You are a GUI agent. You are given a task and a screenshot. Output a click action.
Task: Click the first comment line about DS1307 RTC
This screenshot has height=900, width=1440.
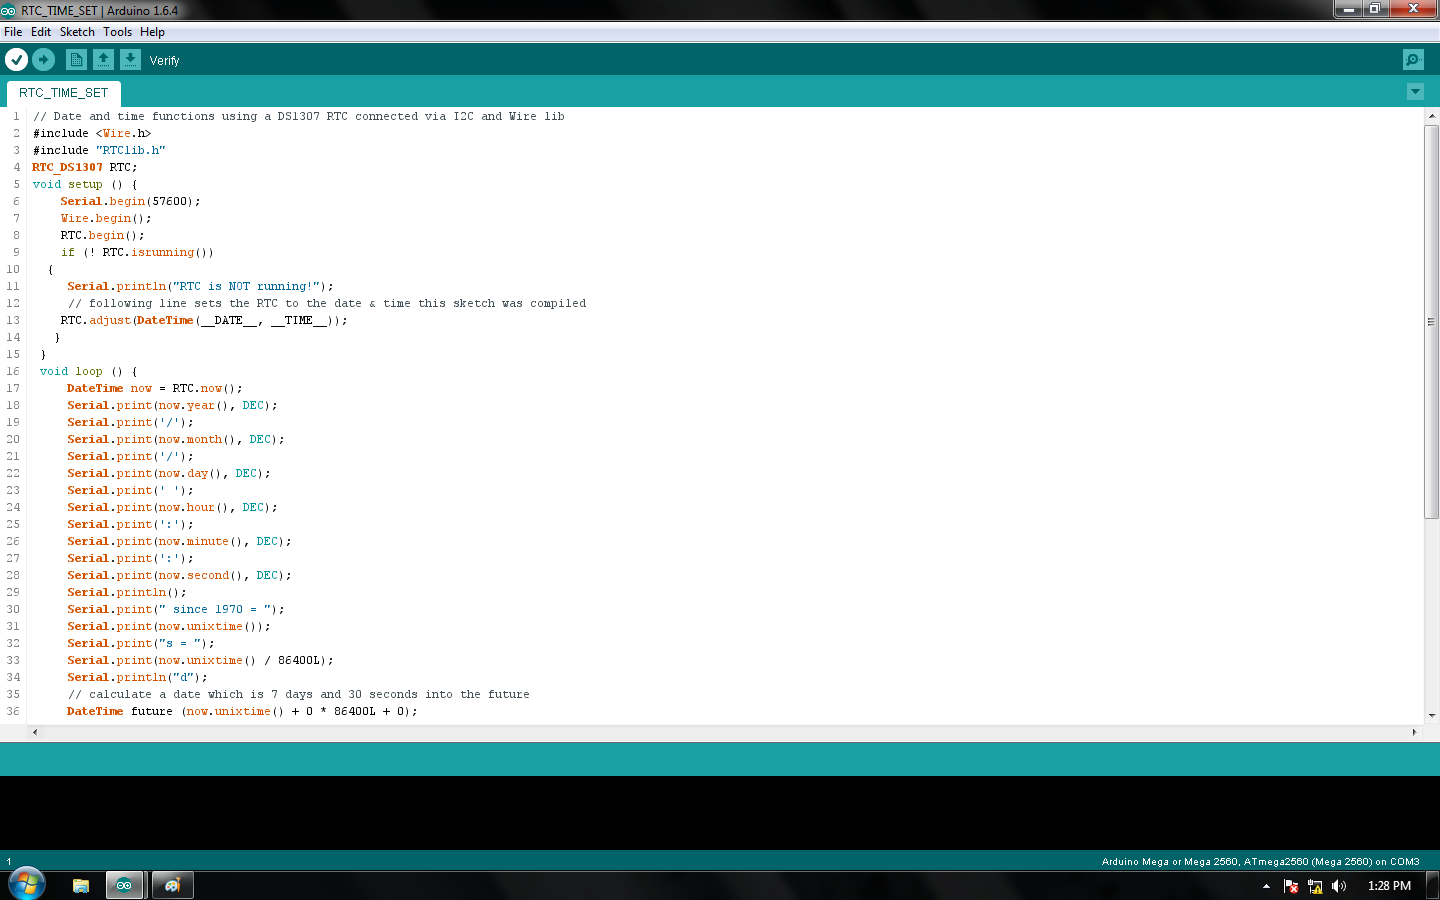tap(299, 116)
